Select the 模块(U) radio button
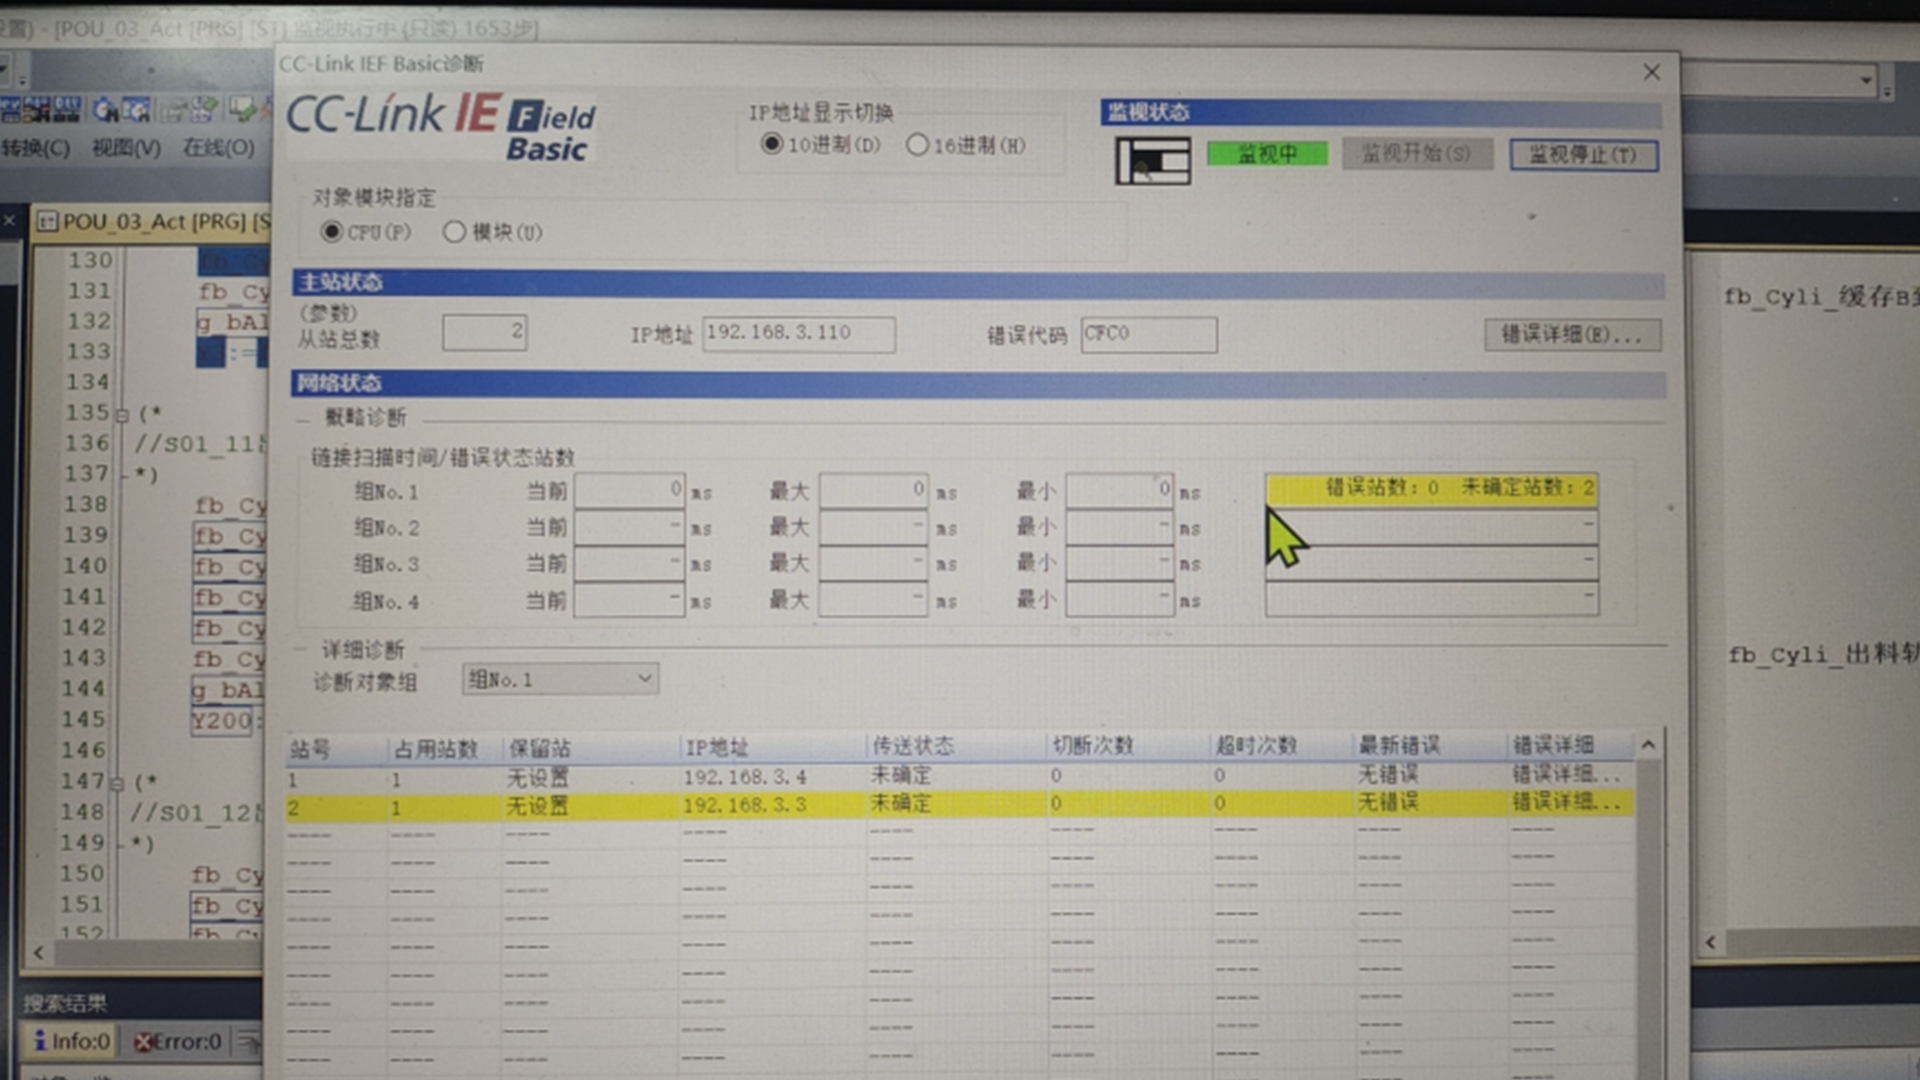 (456, 232)
